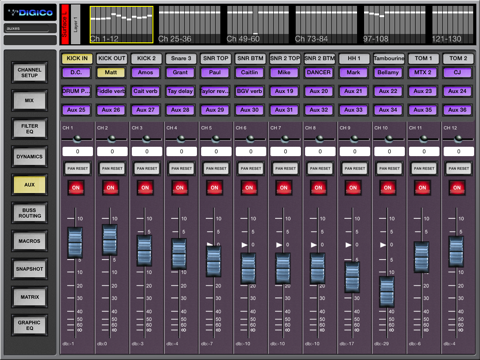
Task: Toggle the CH 7 ON button
Action: [284, 188]
